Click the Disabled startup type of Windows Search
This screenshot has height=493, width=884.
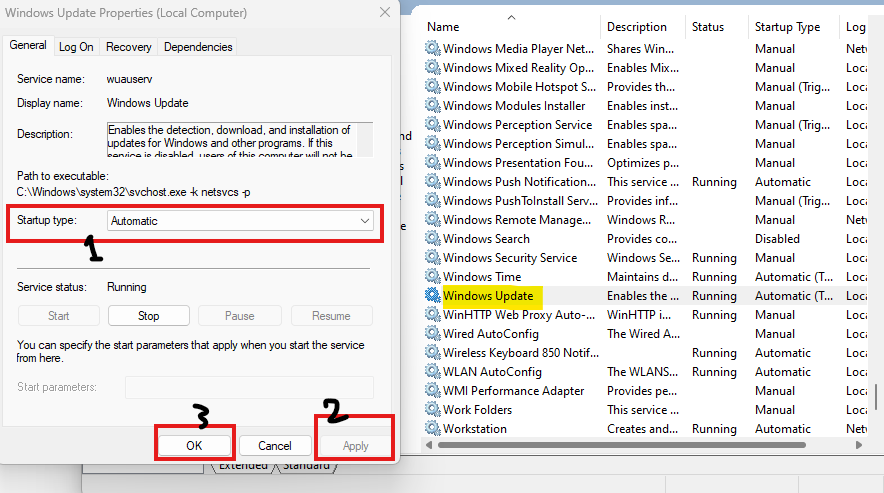pos(777,239)
